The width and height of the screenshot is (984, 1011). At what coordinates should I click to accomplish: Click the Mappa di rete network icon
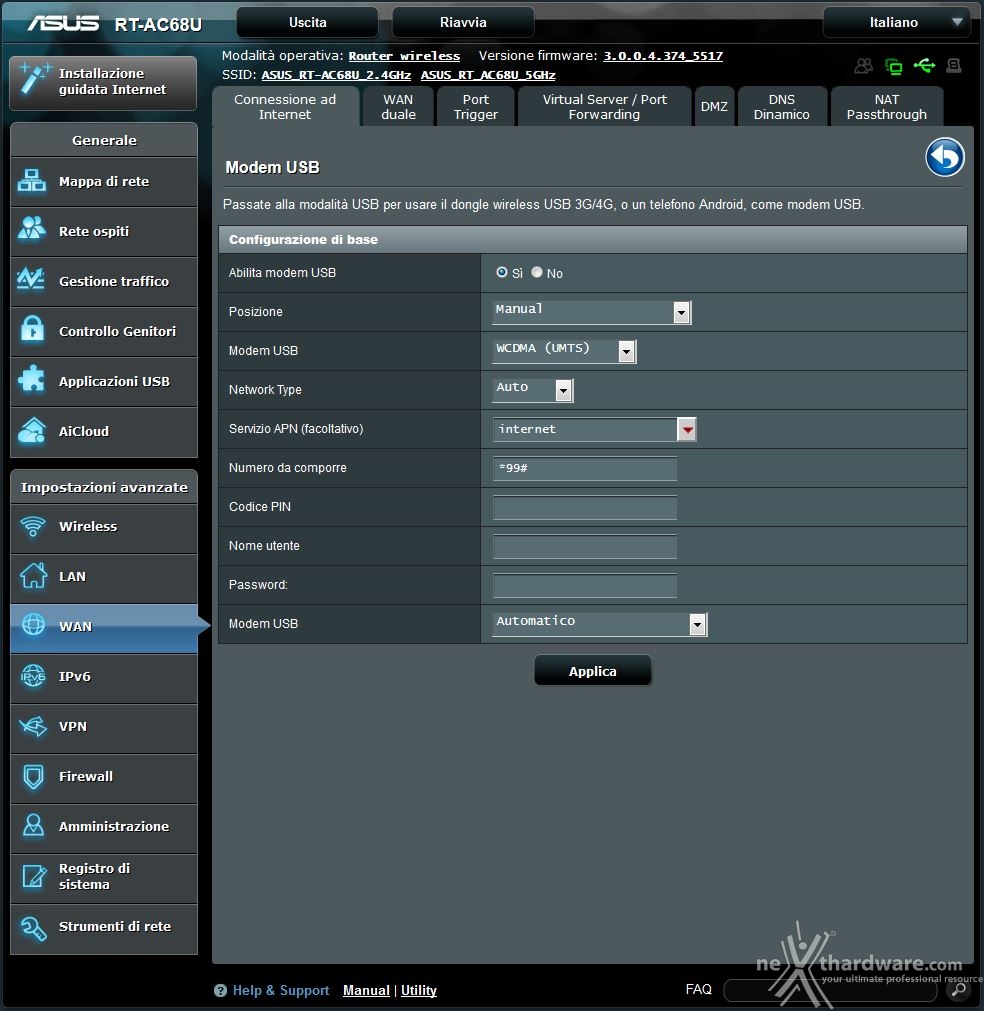32,181
